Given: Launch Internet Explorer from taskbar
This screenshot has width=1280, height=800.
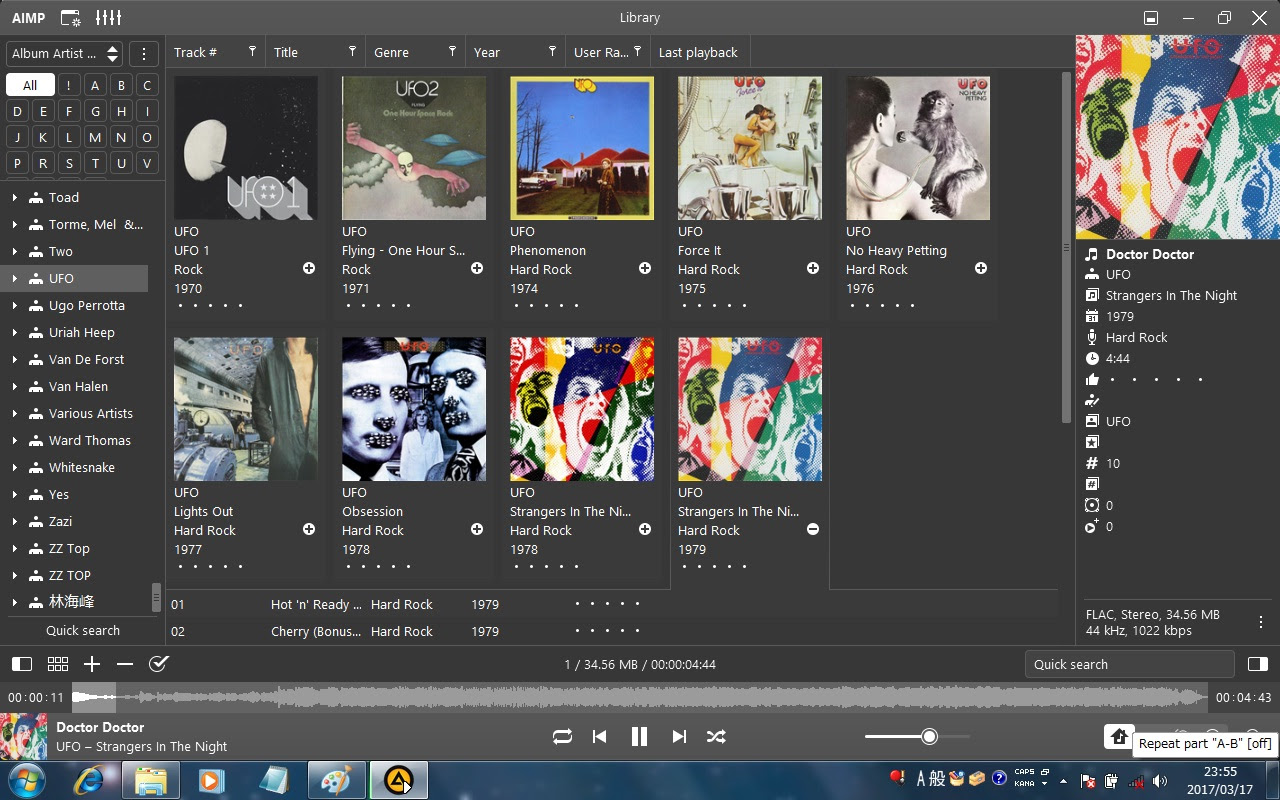Looking at the screenshot, I should pos(88,780).
